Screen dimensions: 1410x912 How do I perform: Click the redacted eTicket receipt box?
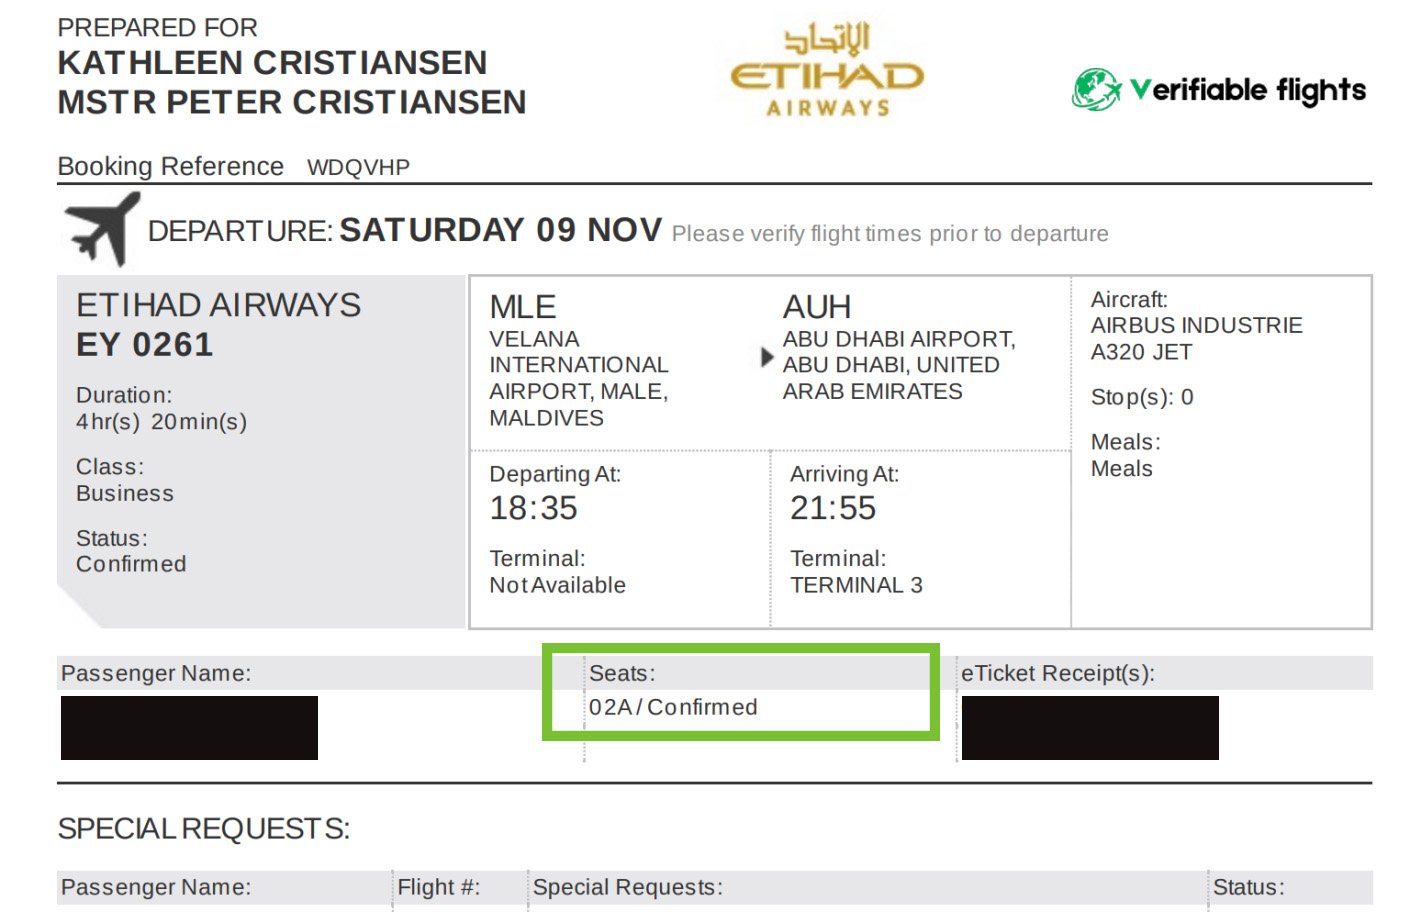click(1090, 728)
